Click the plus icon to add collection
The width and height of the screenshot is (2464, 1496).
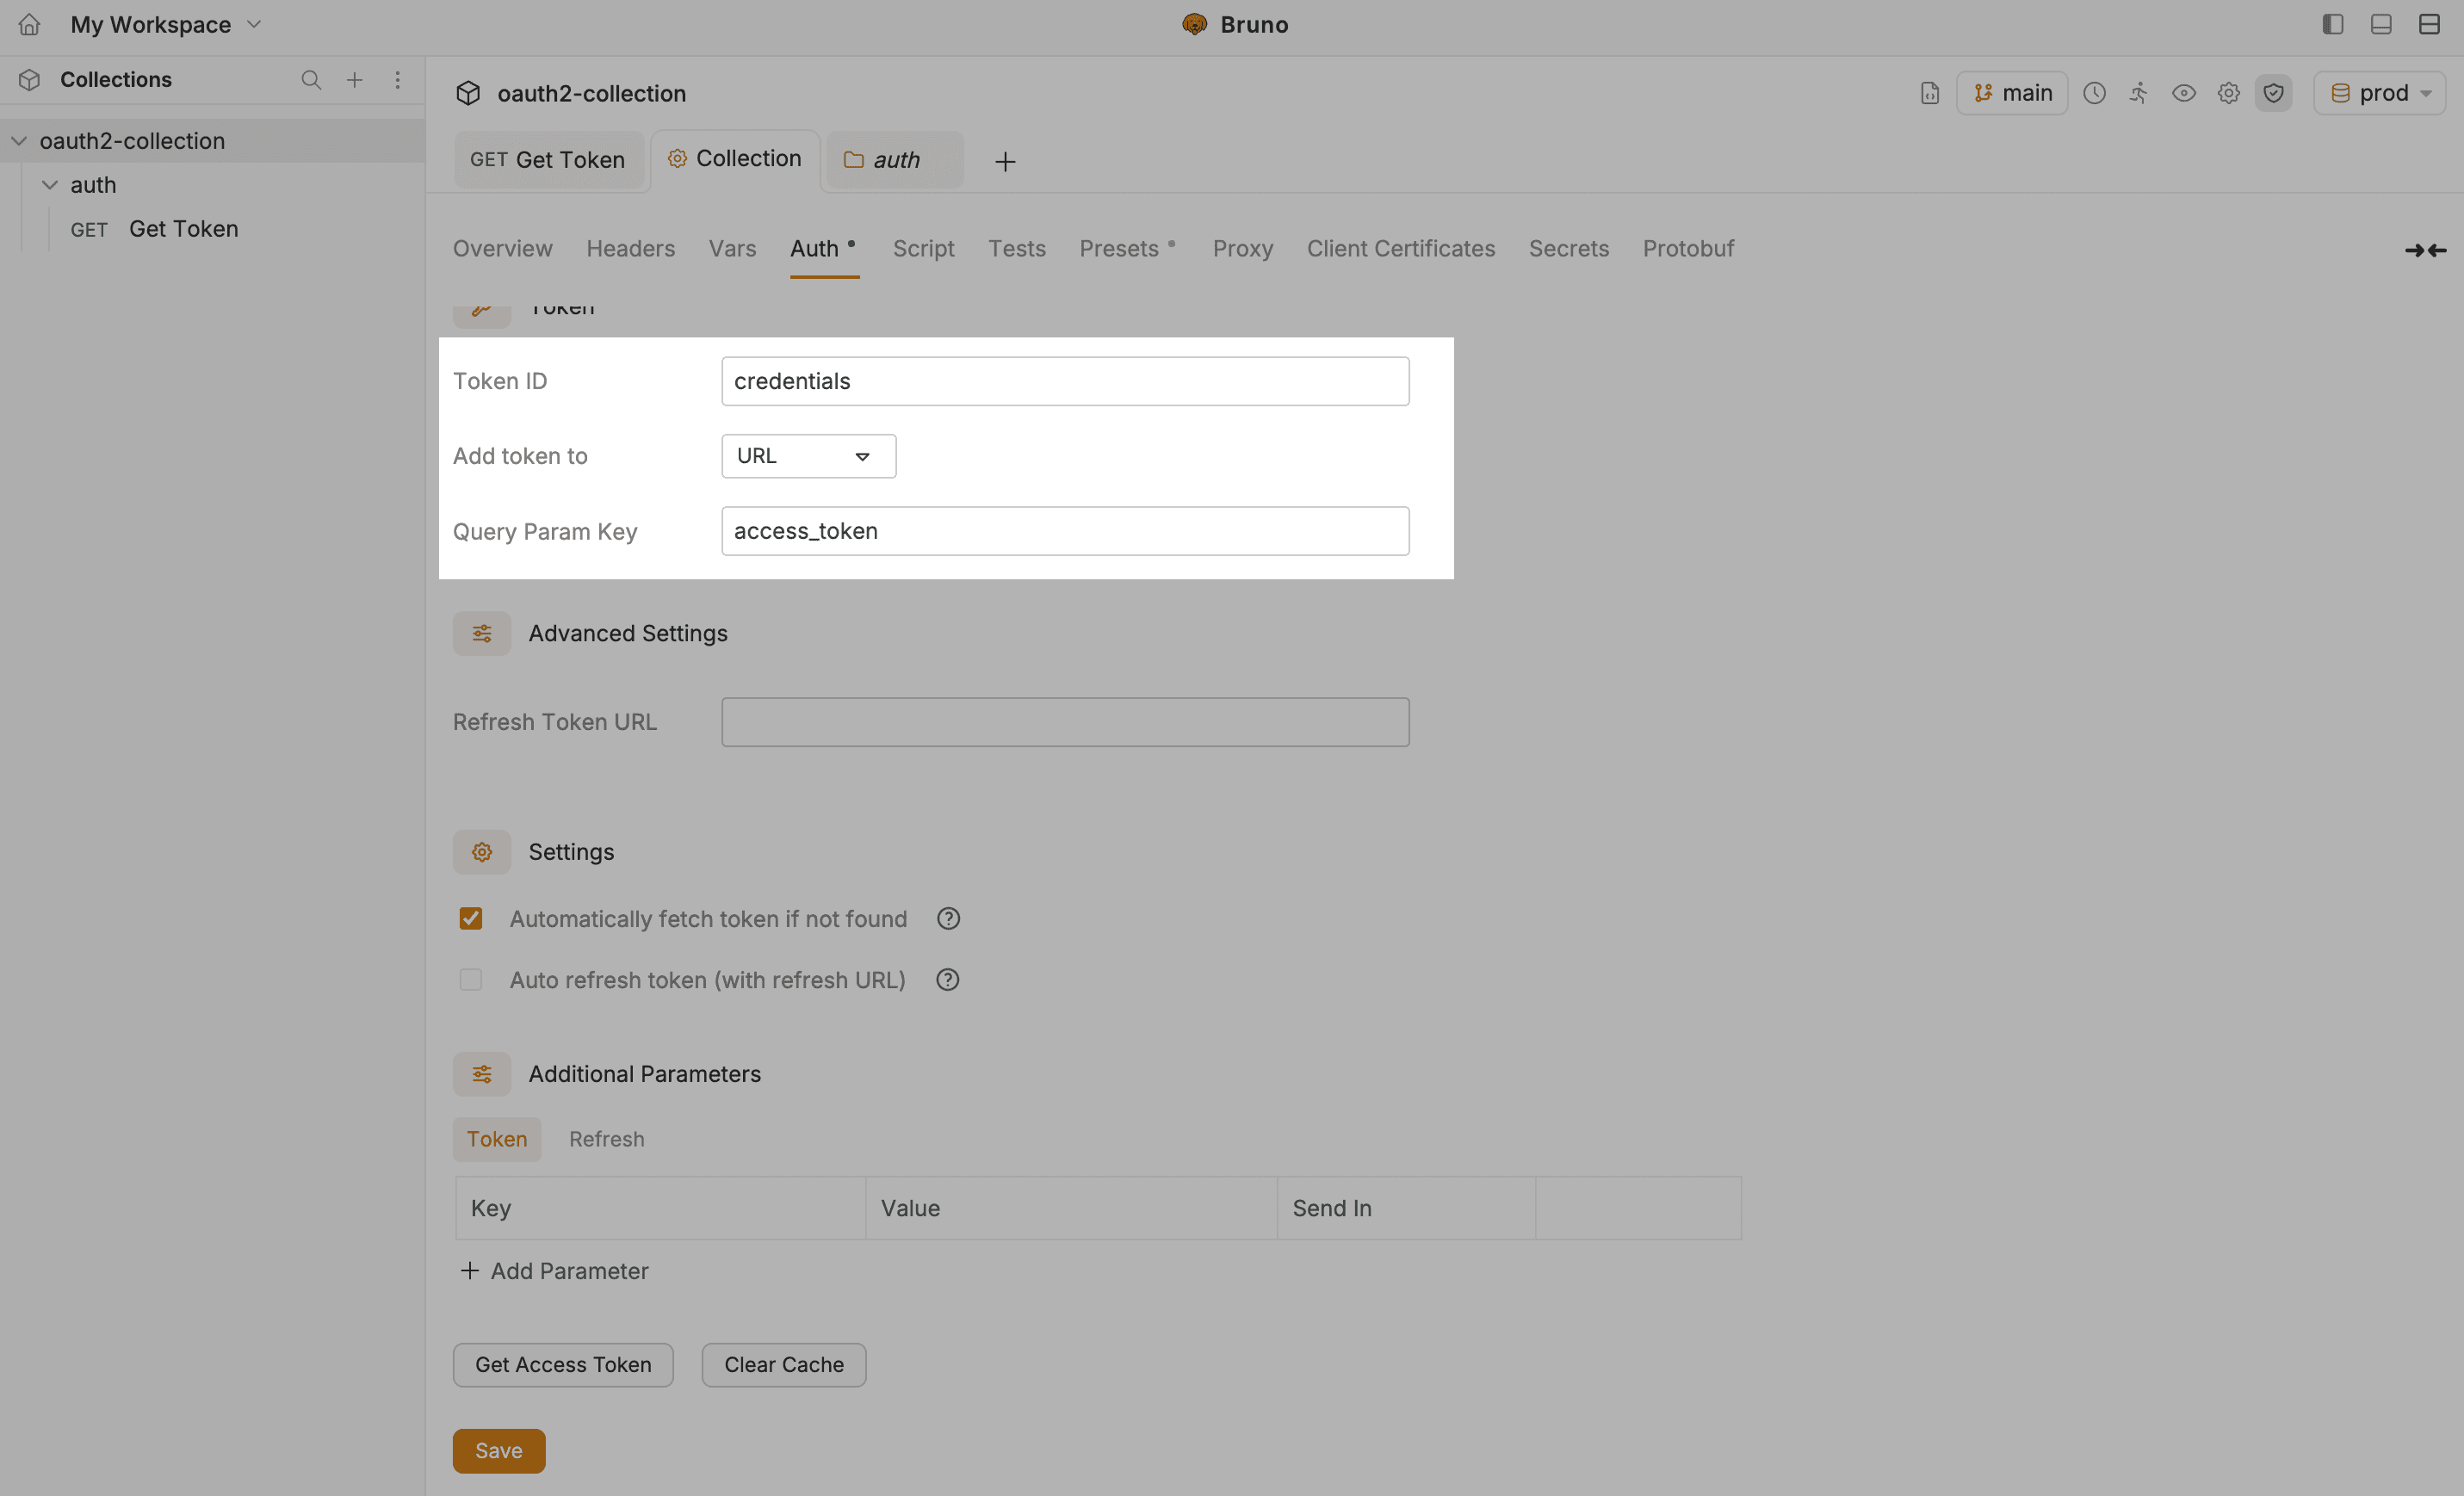[x=354, y=80]
